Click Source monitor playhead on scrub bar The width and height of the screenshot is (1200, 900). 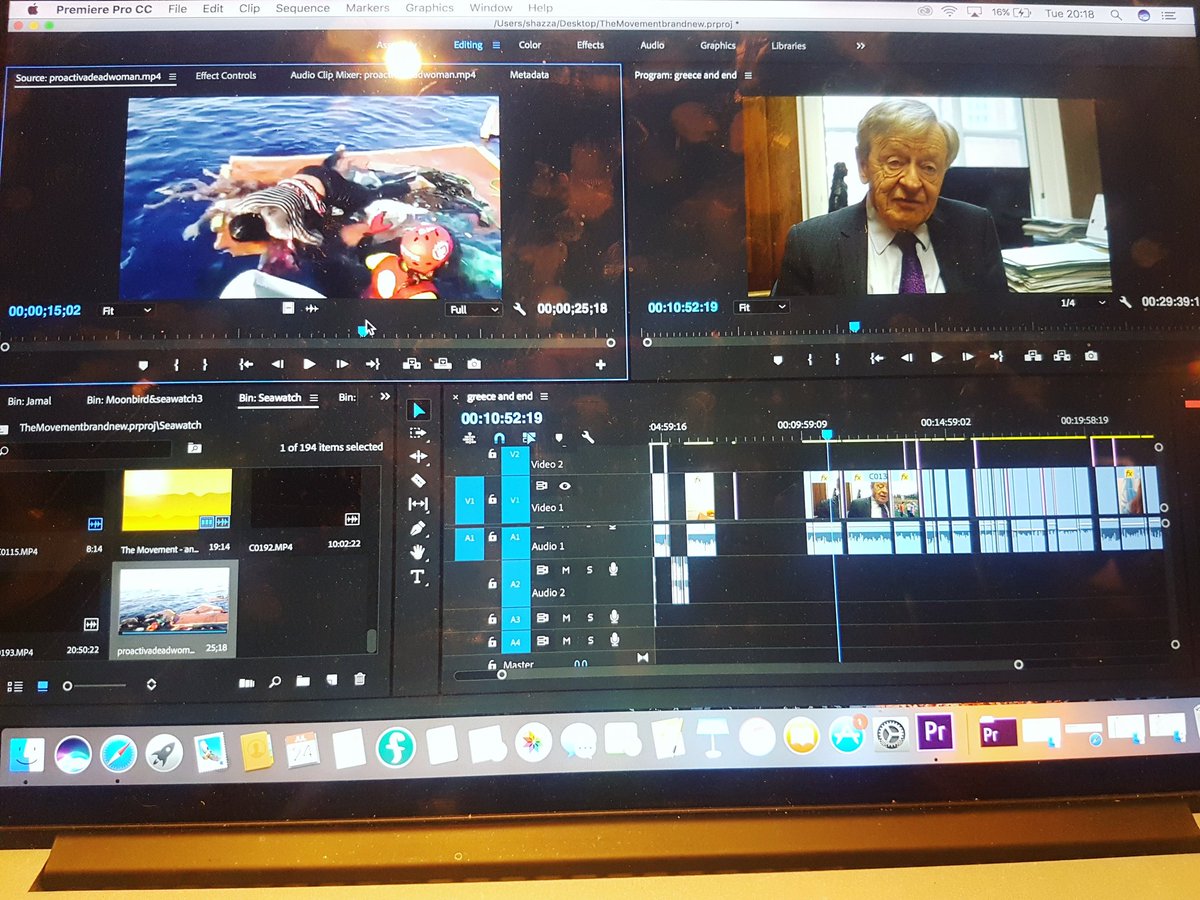[362, 330]
